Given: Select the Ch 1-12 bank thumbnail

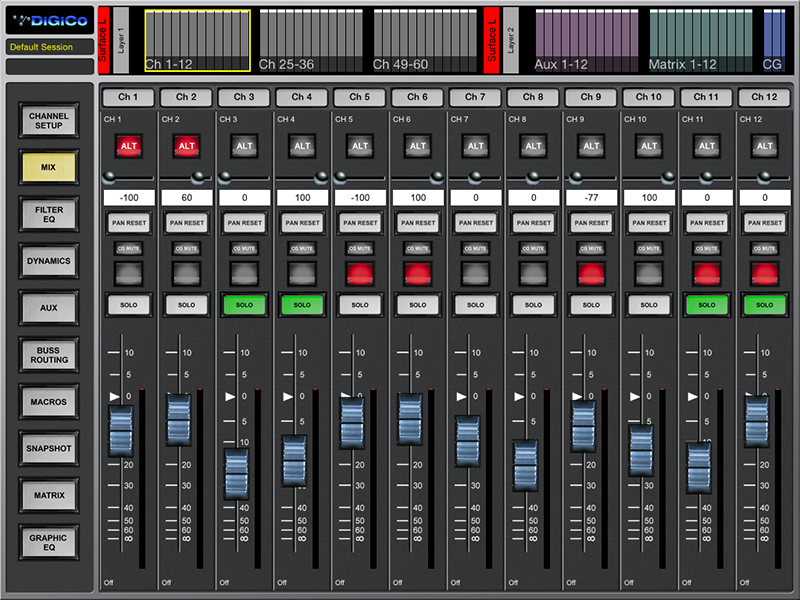Looking at the screenshot, I should coord(197,40).
